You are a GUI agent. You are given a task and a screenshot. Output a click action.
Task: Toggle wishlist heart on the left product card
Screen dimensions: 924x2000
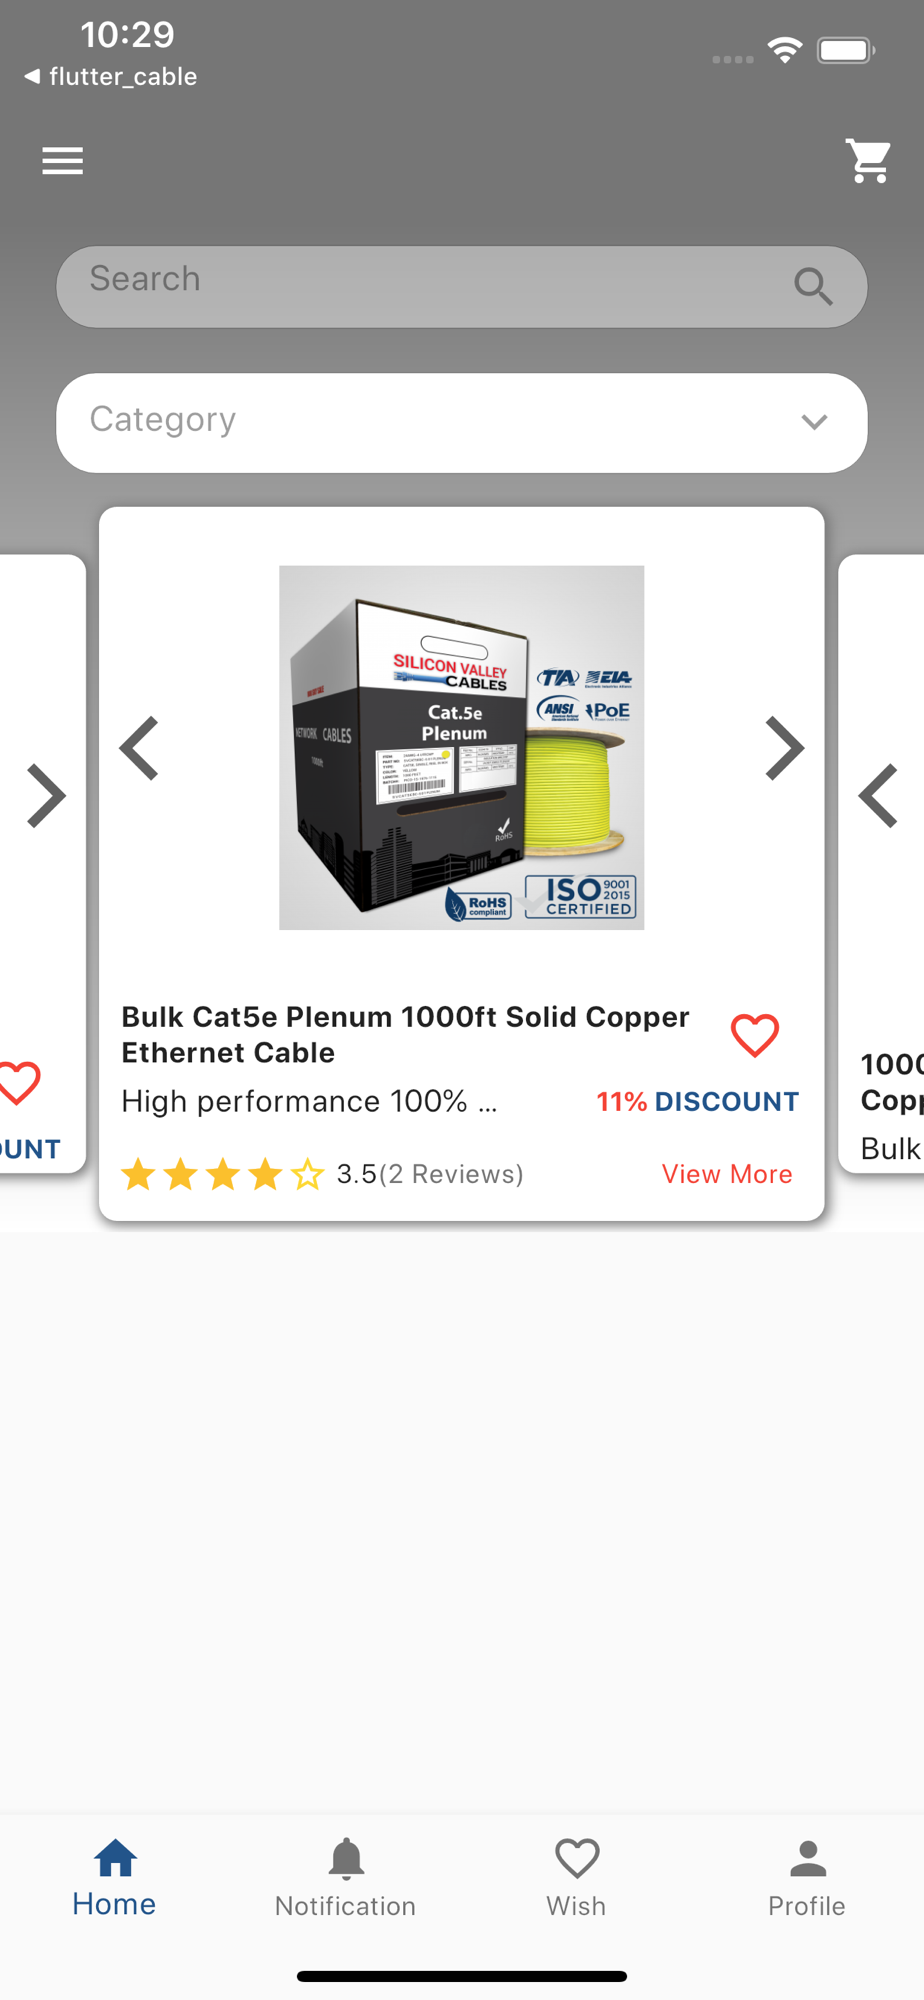tap(18, 1083)
